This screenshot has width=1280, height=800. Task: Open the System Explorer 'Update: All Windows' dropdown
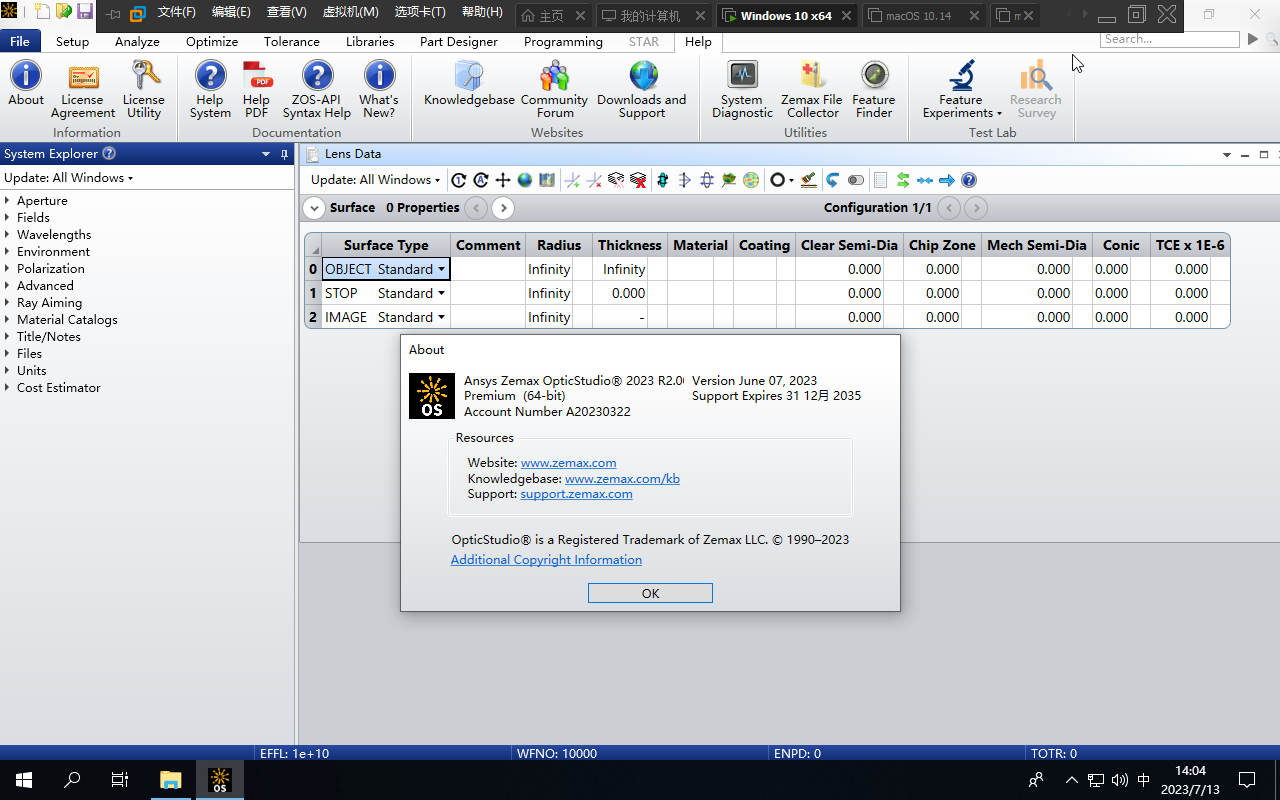pos(69,178)
